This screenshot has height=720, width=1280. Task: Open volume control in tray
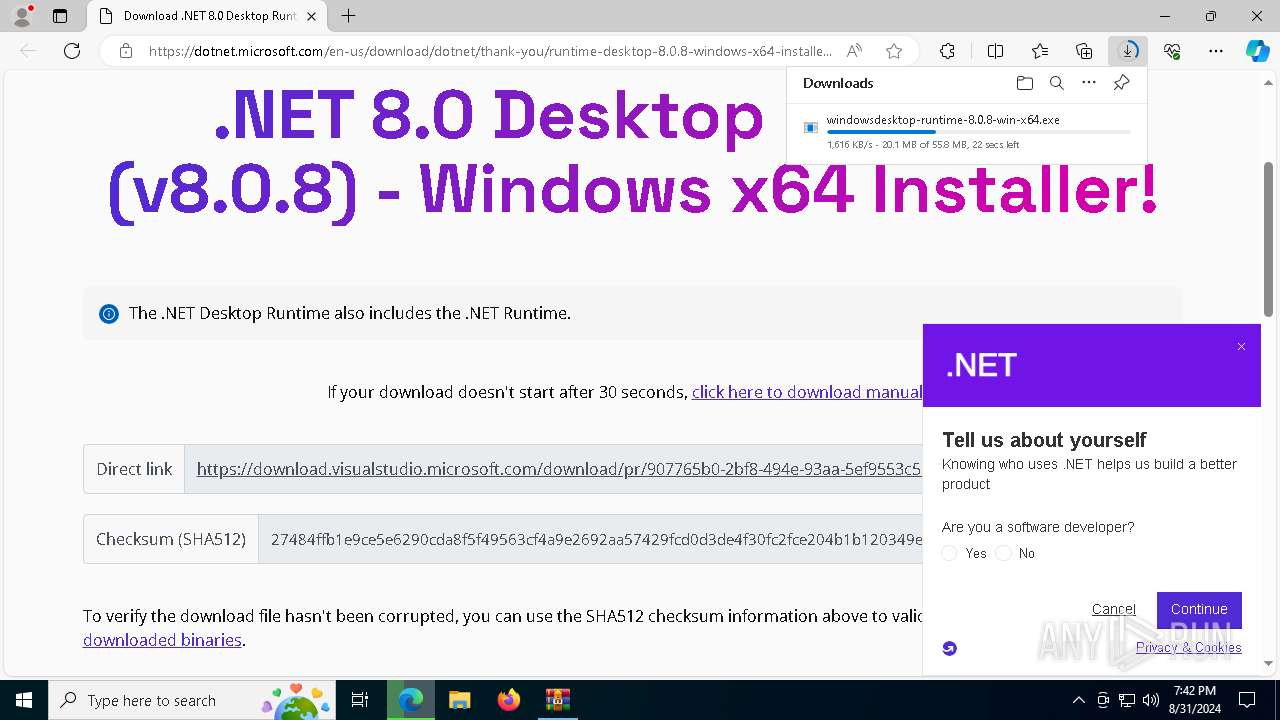coord(1151,700)
